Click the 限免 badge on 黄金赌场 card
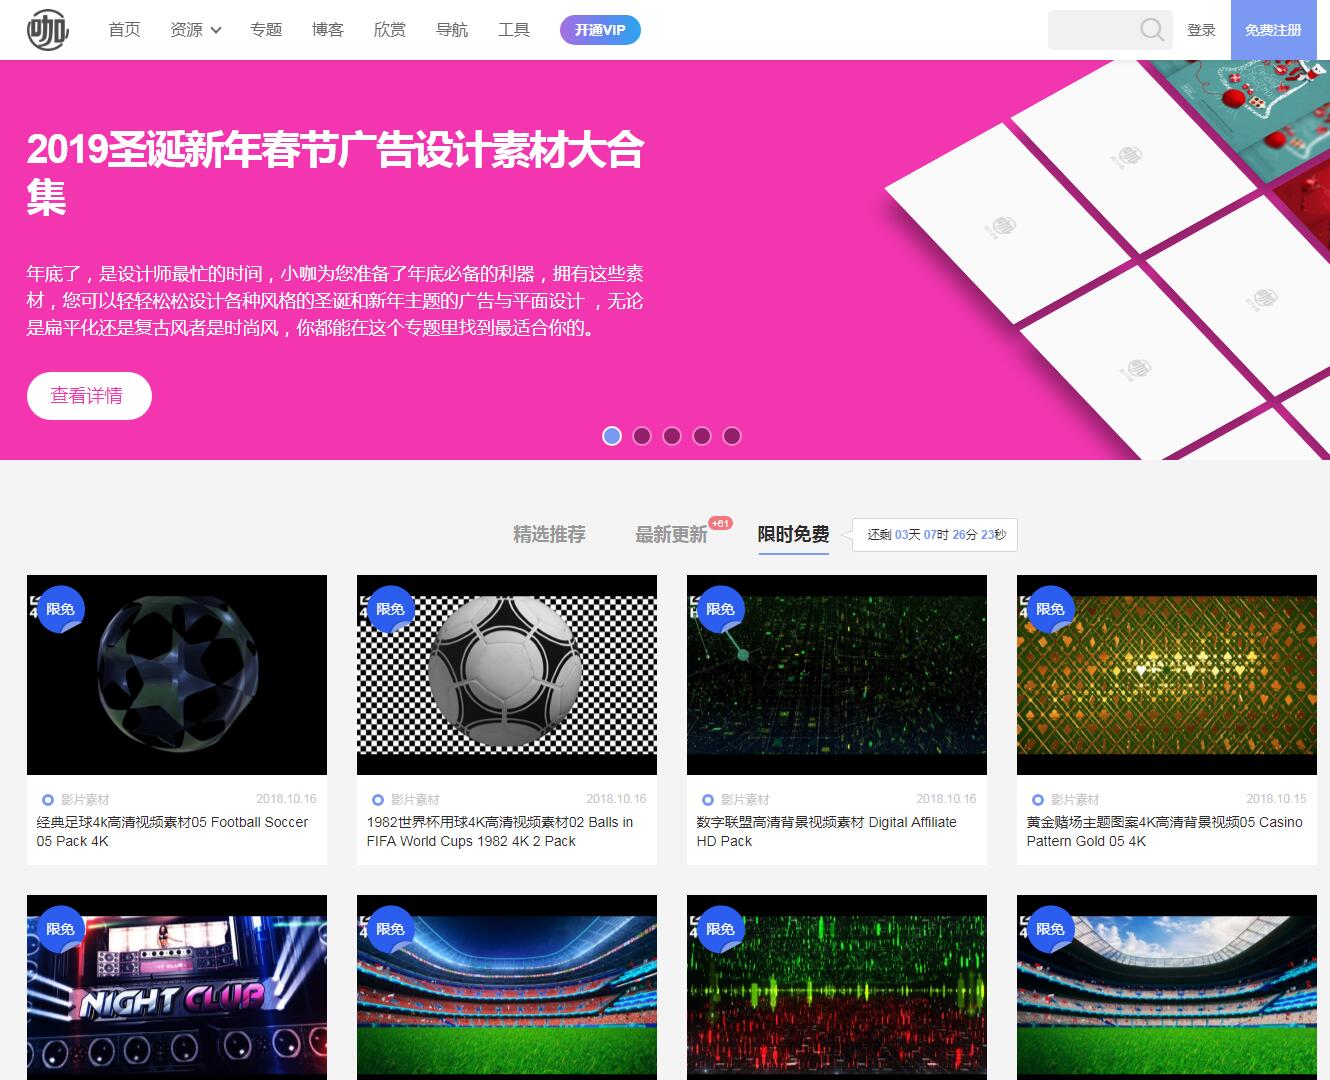Image resolution: width=1330 pixels, height=1080 pixels. tap(1050, 609)
